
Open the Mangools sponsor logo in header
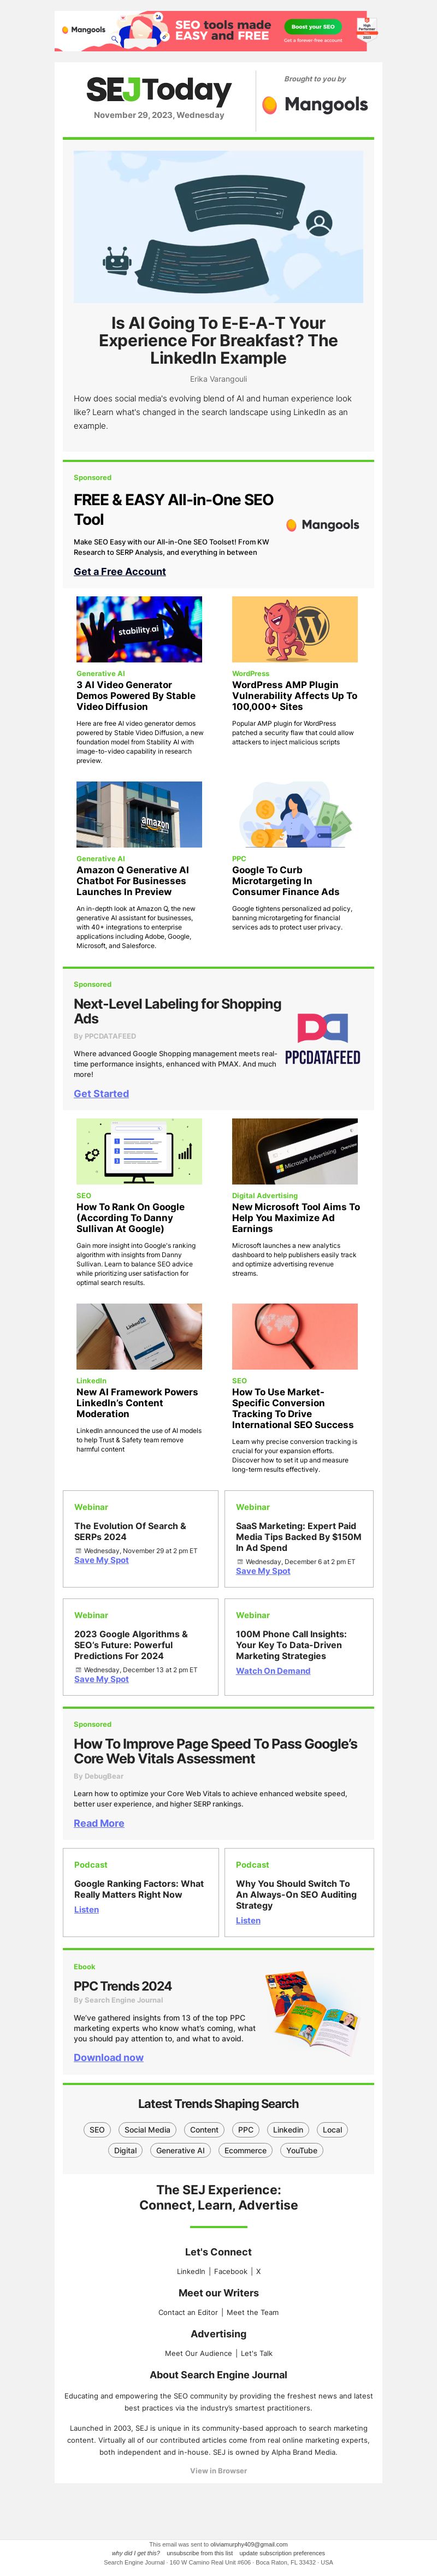(314, 104)
